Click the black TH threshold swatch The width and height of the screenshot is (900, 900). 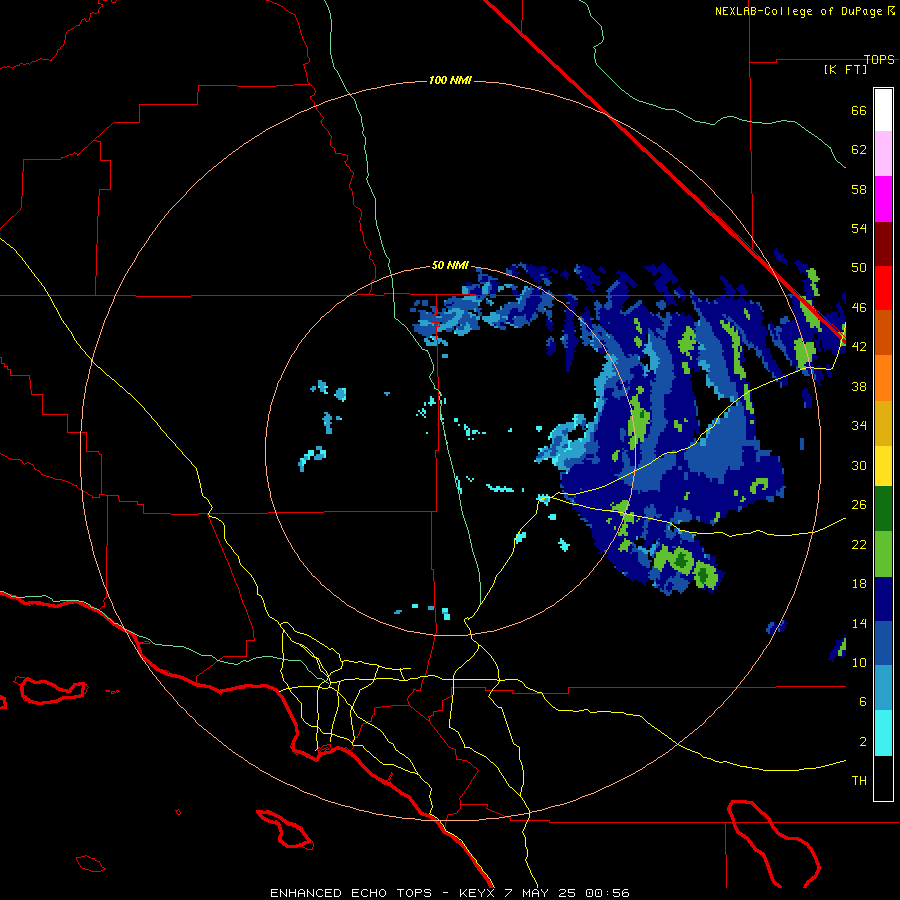[x=883, y=778]
